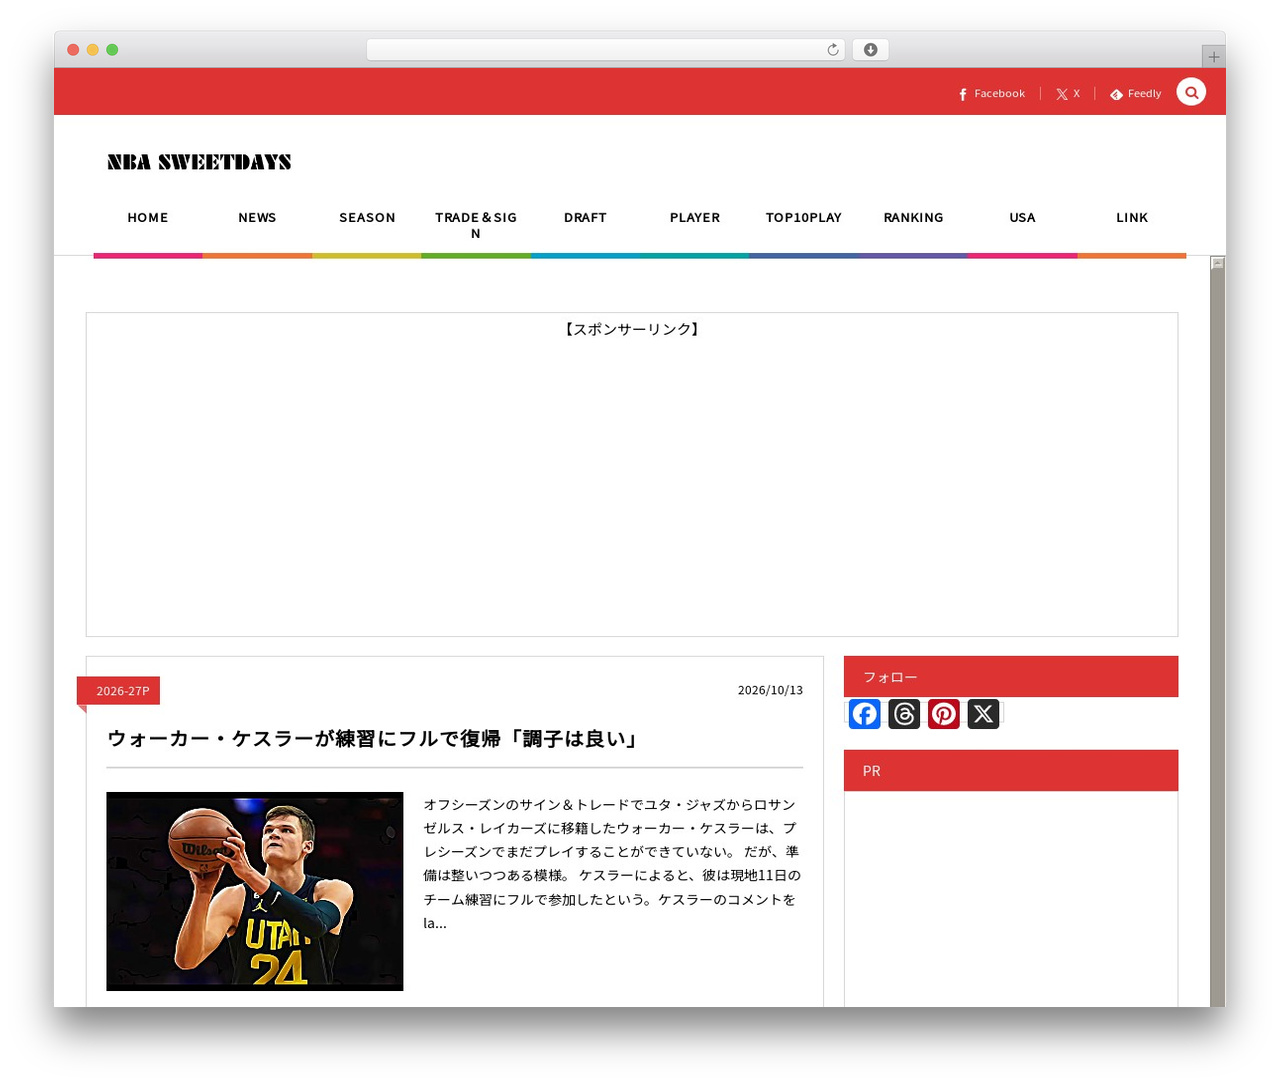The width and height of the screenshot is (1280, 1084).
Task: Open the PLAYER menu item
Action: click(695, 217)
